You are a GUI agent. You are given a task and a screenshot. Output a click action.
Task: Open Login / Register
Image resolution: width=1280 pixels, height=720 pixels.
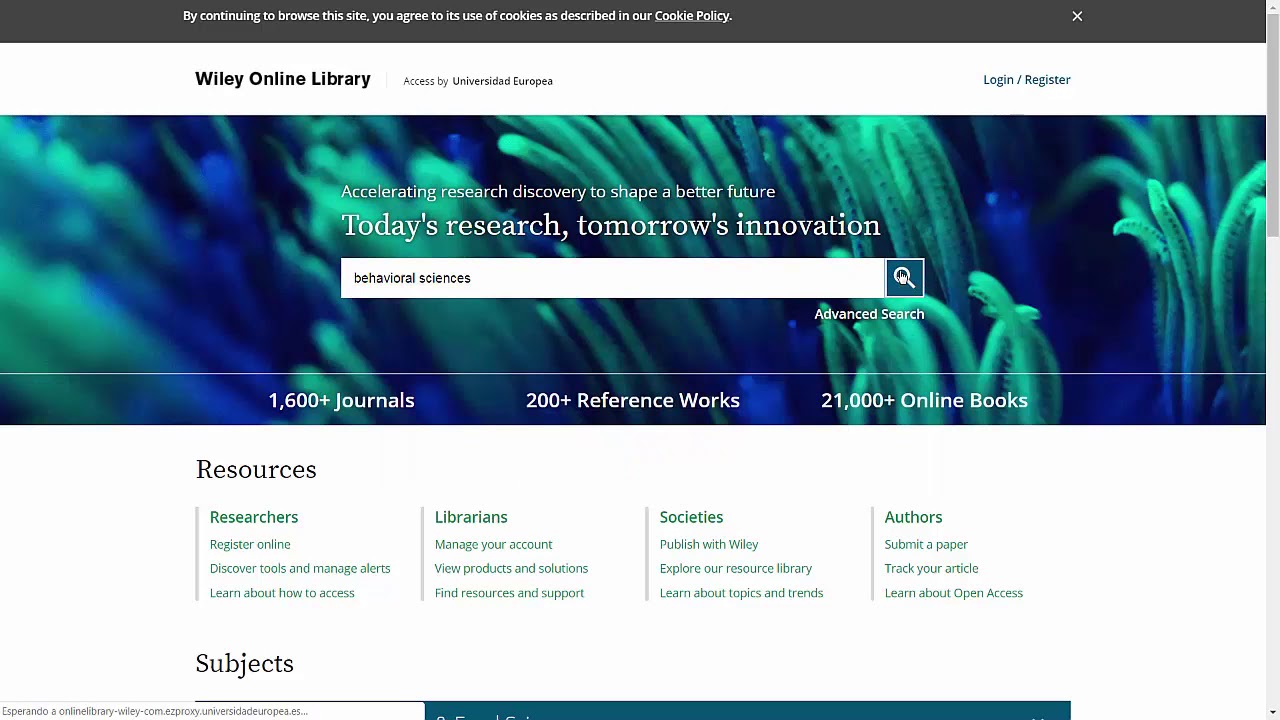(x=1026, y=80)
